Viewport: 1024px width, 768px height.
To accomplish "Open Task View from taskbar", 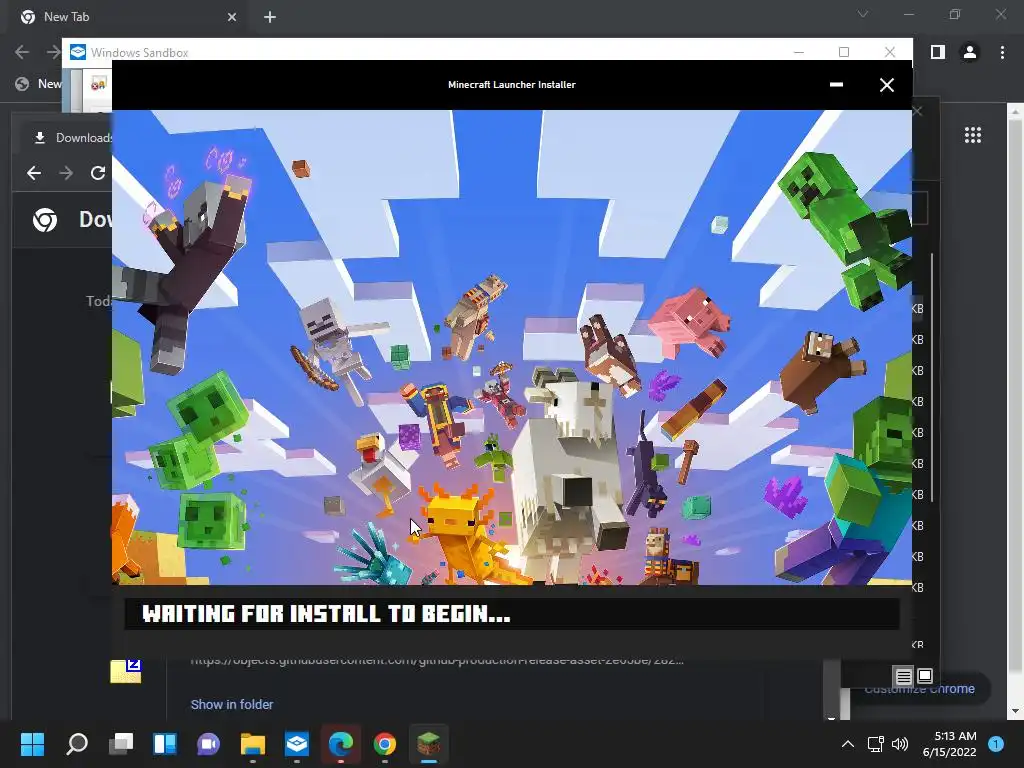I will click(121, 743).
